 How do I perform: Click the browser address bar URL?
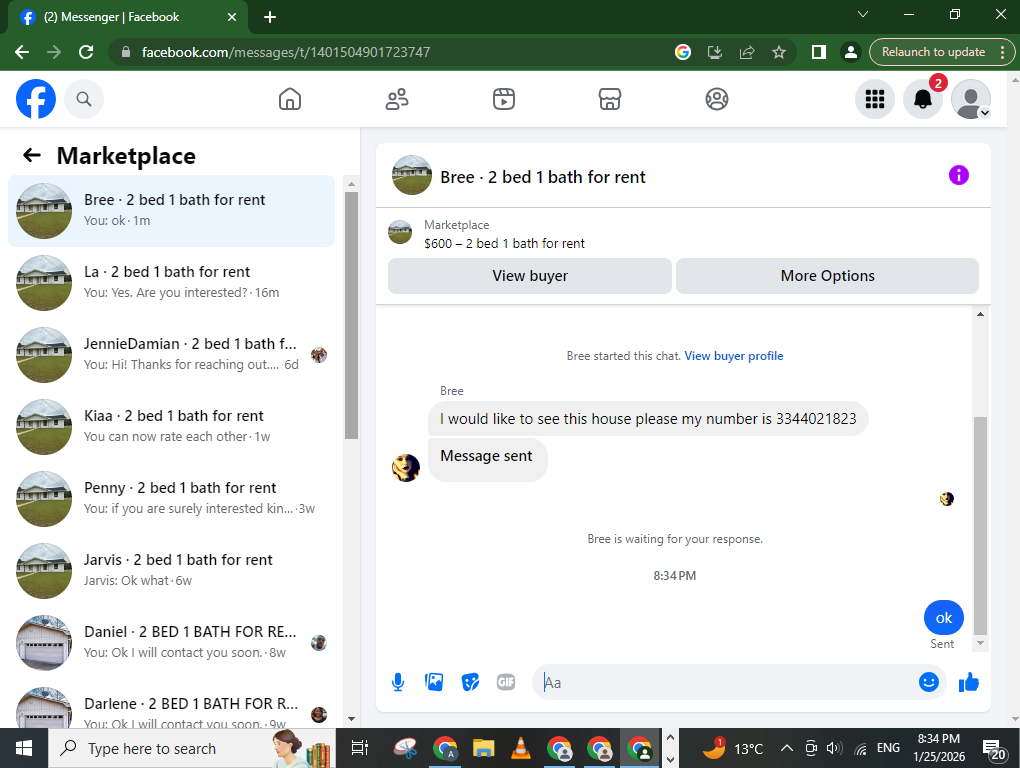click(286, 52)
